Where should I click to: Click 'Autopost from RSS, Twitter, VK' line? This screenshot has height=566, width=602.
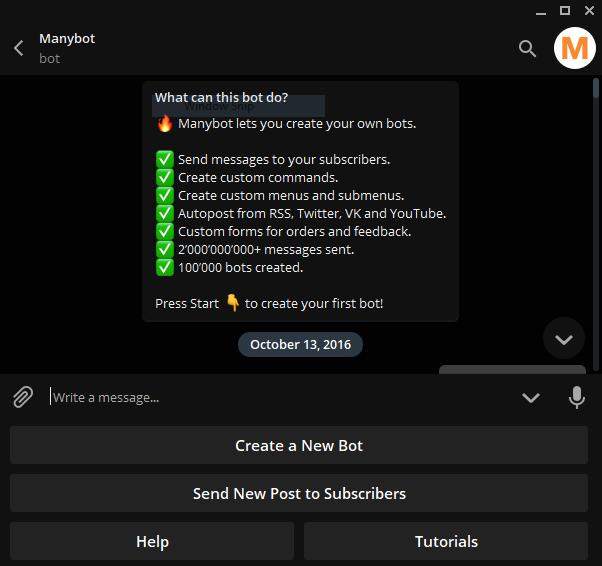coord(301,213)
